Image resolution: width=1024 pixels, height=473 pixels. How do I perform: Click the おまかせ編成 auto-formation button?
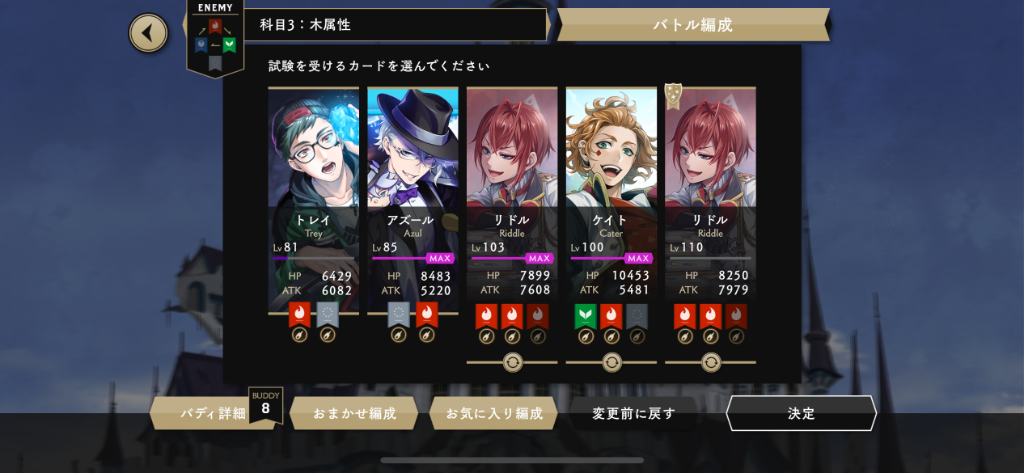click(354, 414)
